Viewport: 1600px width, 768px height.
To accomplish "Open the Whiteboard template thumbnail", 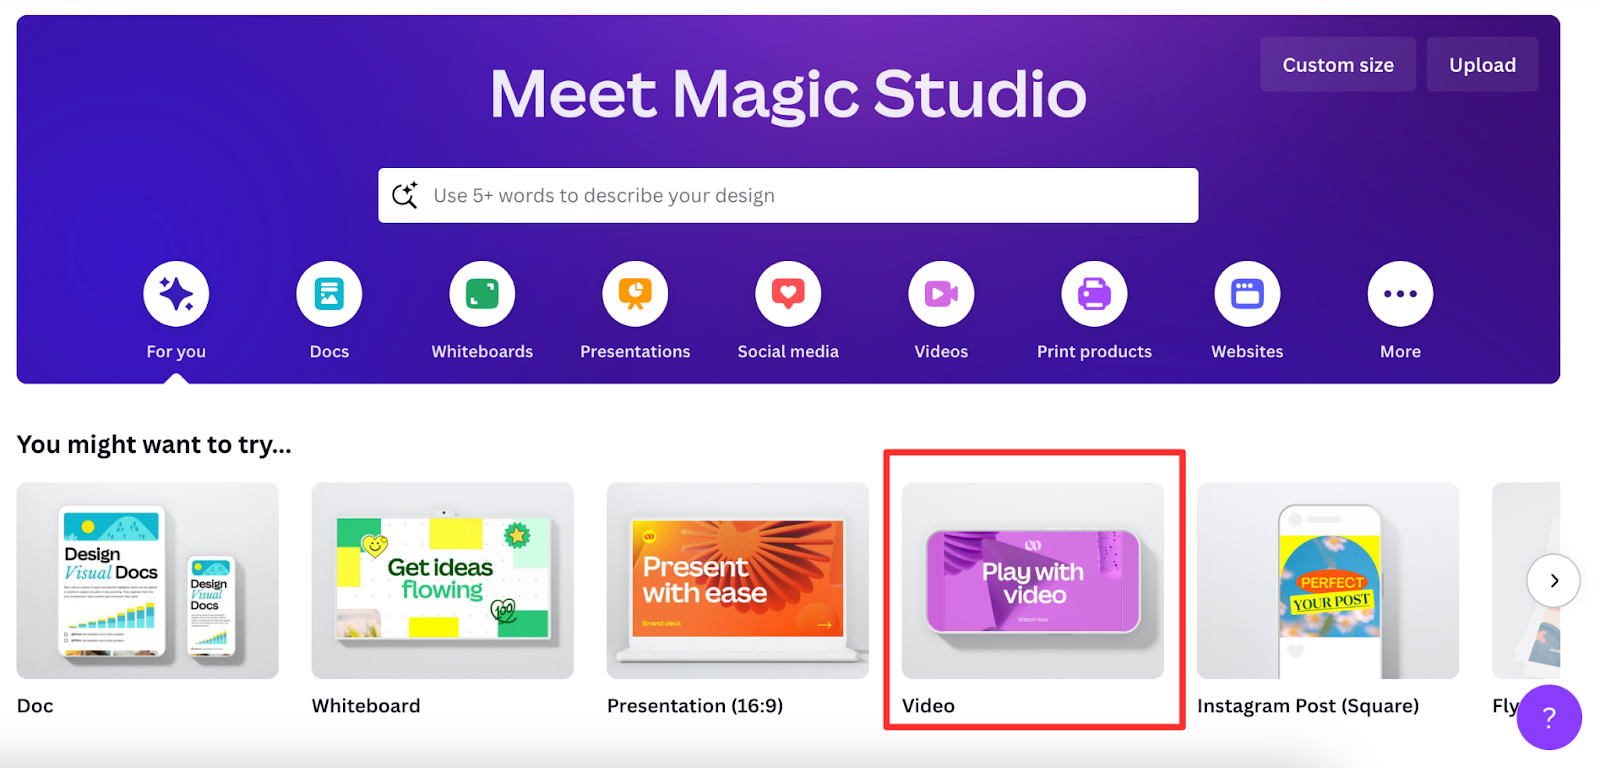I will pyautogui.click(x=443, y=581).
